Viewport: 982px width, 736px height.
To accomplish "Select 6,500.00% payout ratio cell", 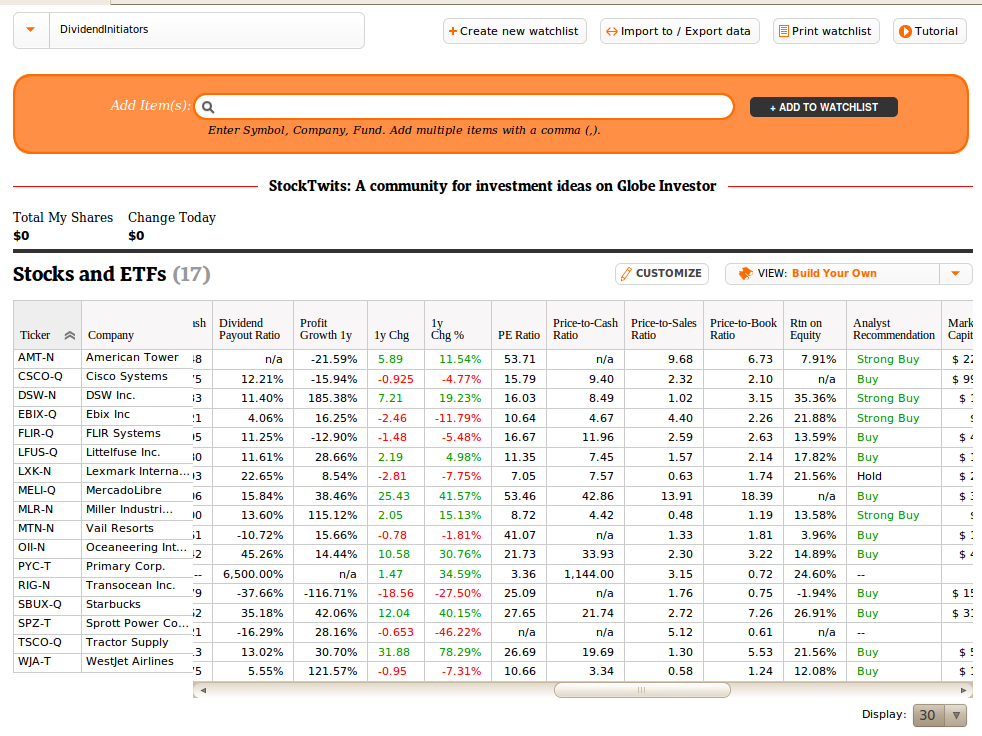I will coord(252,574).
